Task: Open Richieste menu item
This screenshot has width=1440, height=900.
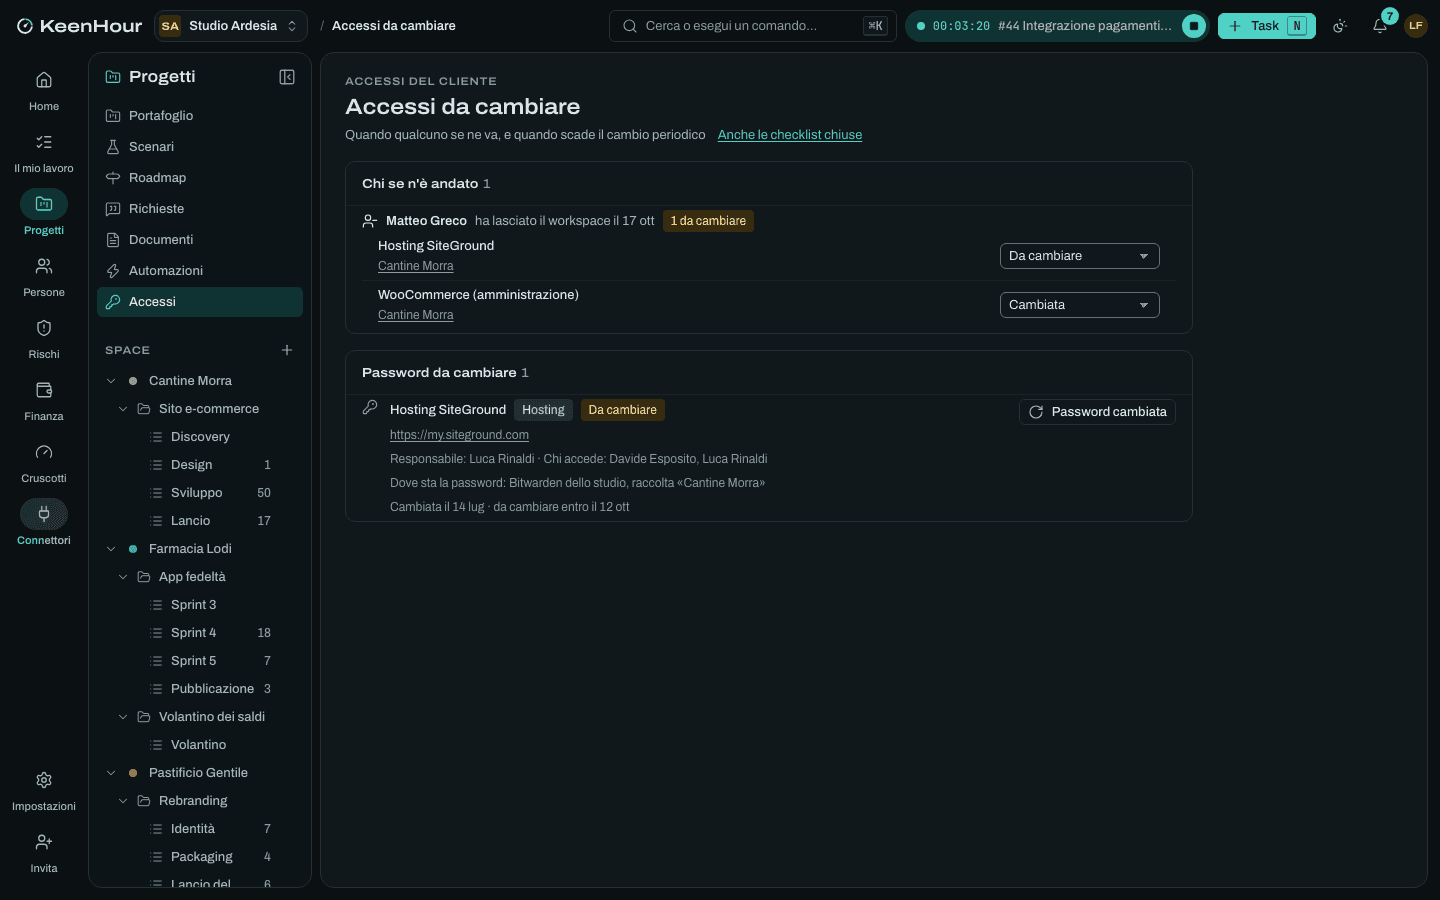Action: pyautogui.click(x=200, y=209)
